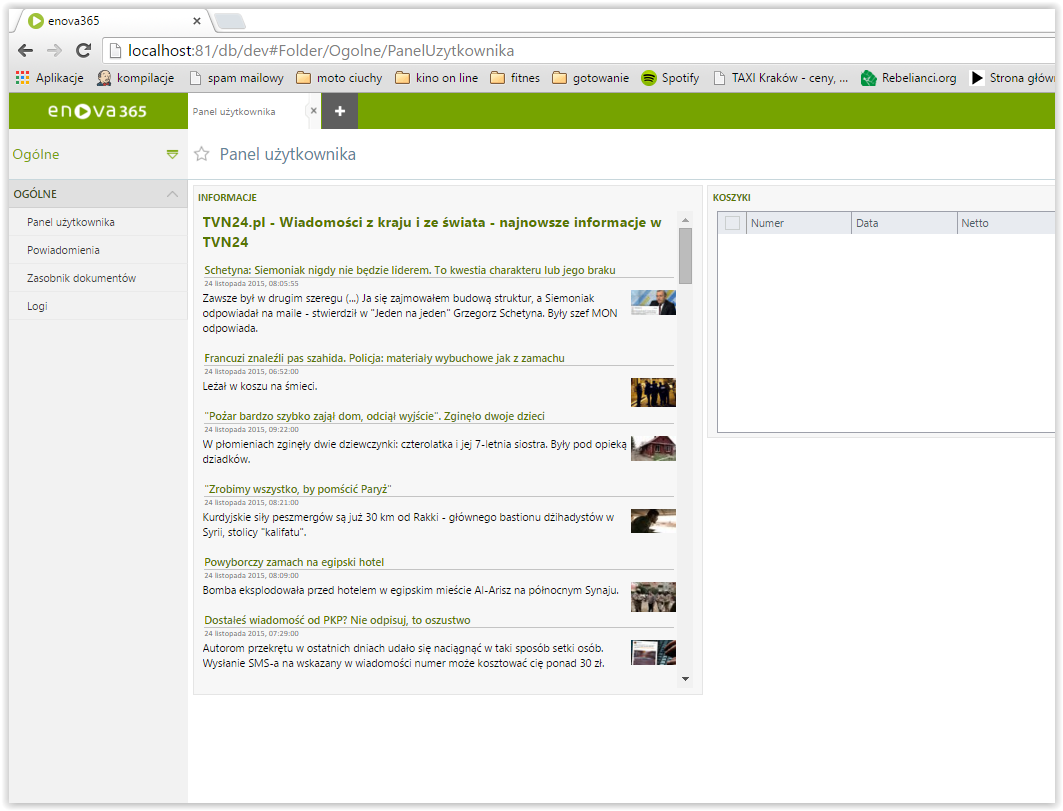
Task: Expand the Ogólne module dropdown arrow
Action: [x=172, y=154]
